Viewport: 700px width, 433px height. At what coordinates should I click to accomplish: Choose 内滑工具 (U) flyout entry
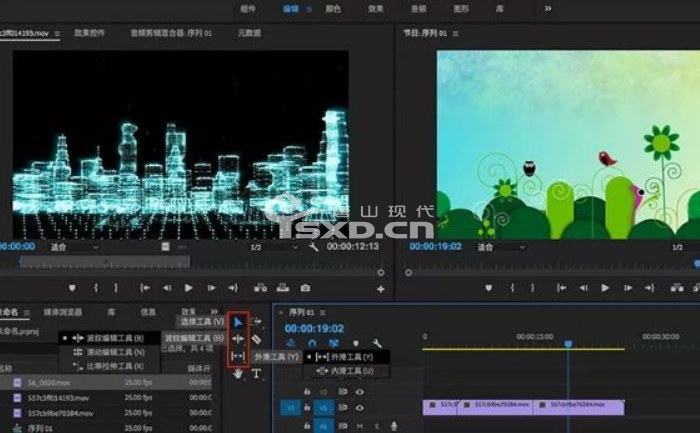(346, 371)
